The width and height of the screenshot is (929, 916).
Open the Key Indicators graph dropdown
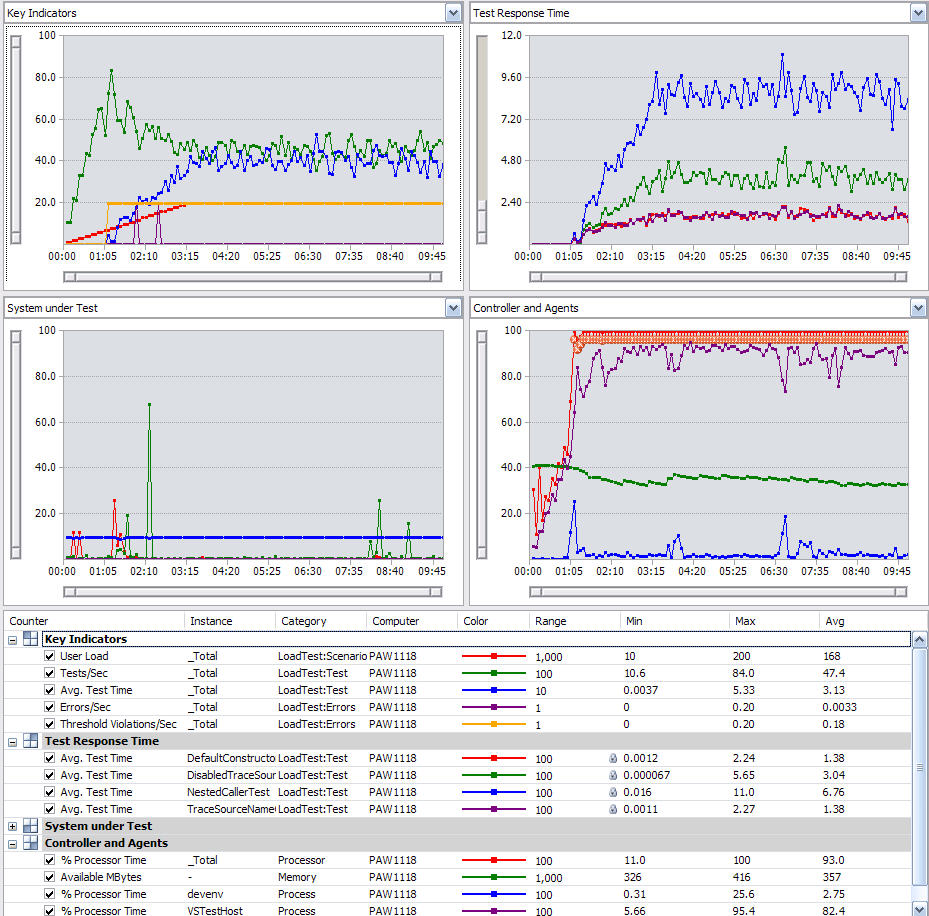point(453,13)
